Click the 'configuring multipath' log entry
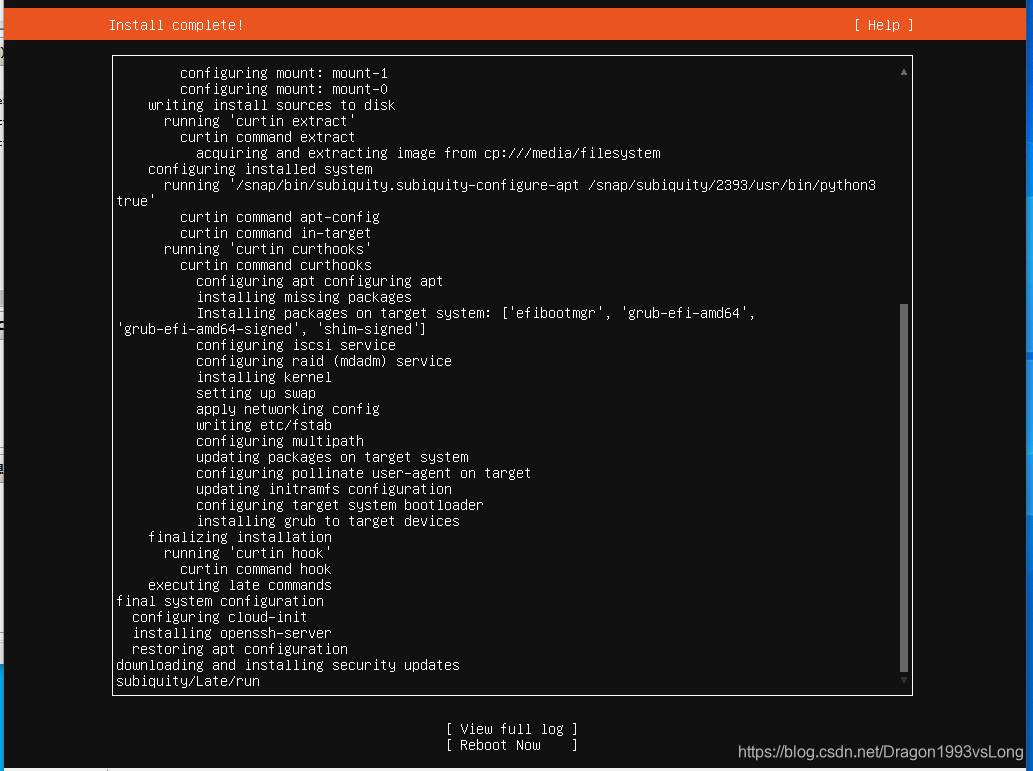 pos(280,440)
